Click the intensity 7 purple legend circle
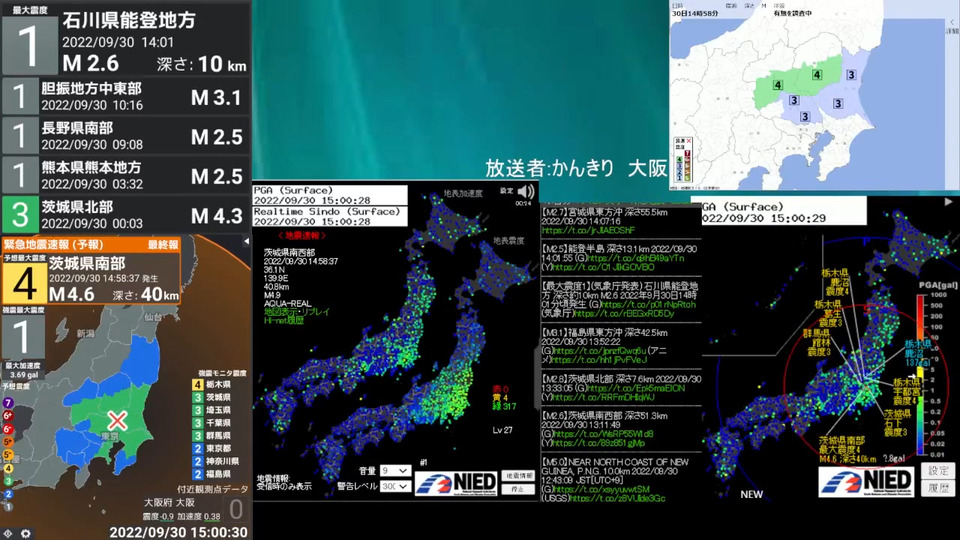The image size is (960, 540). [8, 403]
